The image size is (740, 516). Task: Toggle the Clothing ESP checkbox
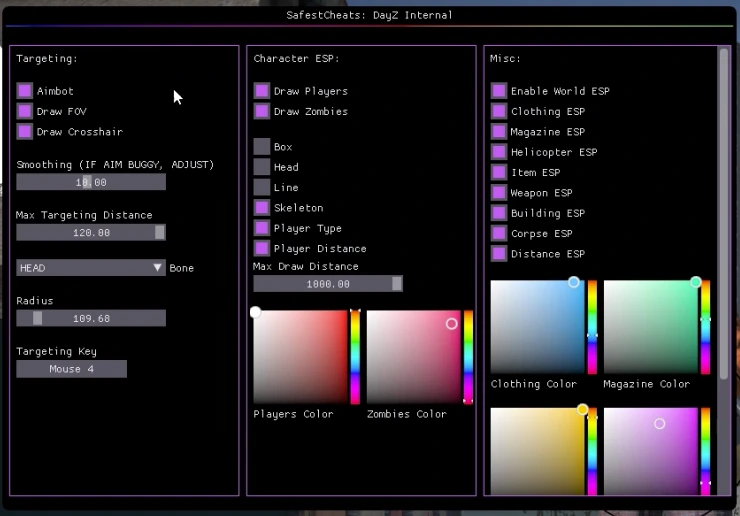[499, 111]
